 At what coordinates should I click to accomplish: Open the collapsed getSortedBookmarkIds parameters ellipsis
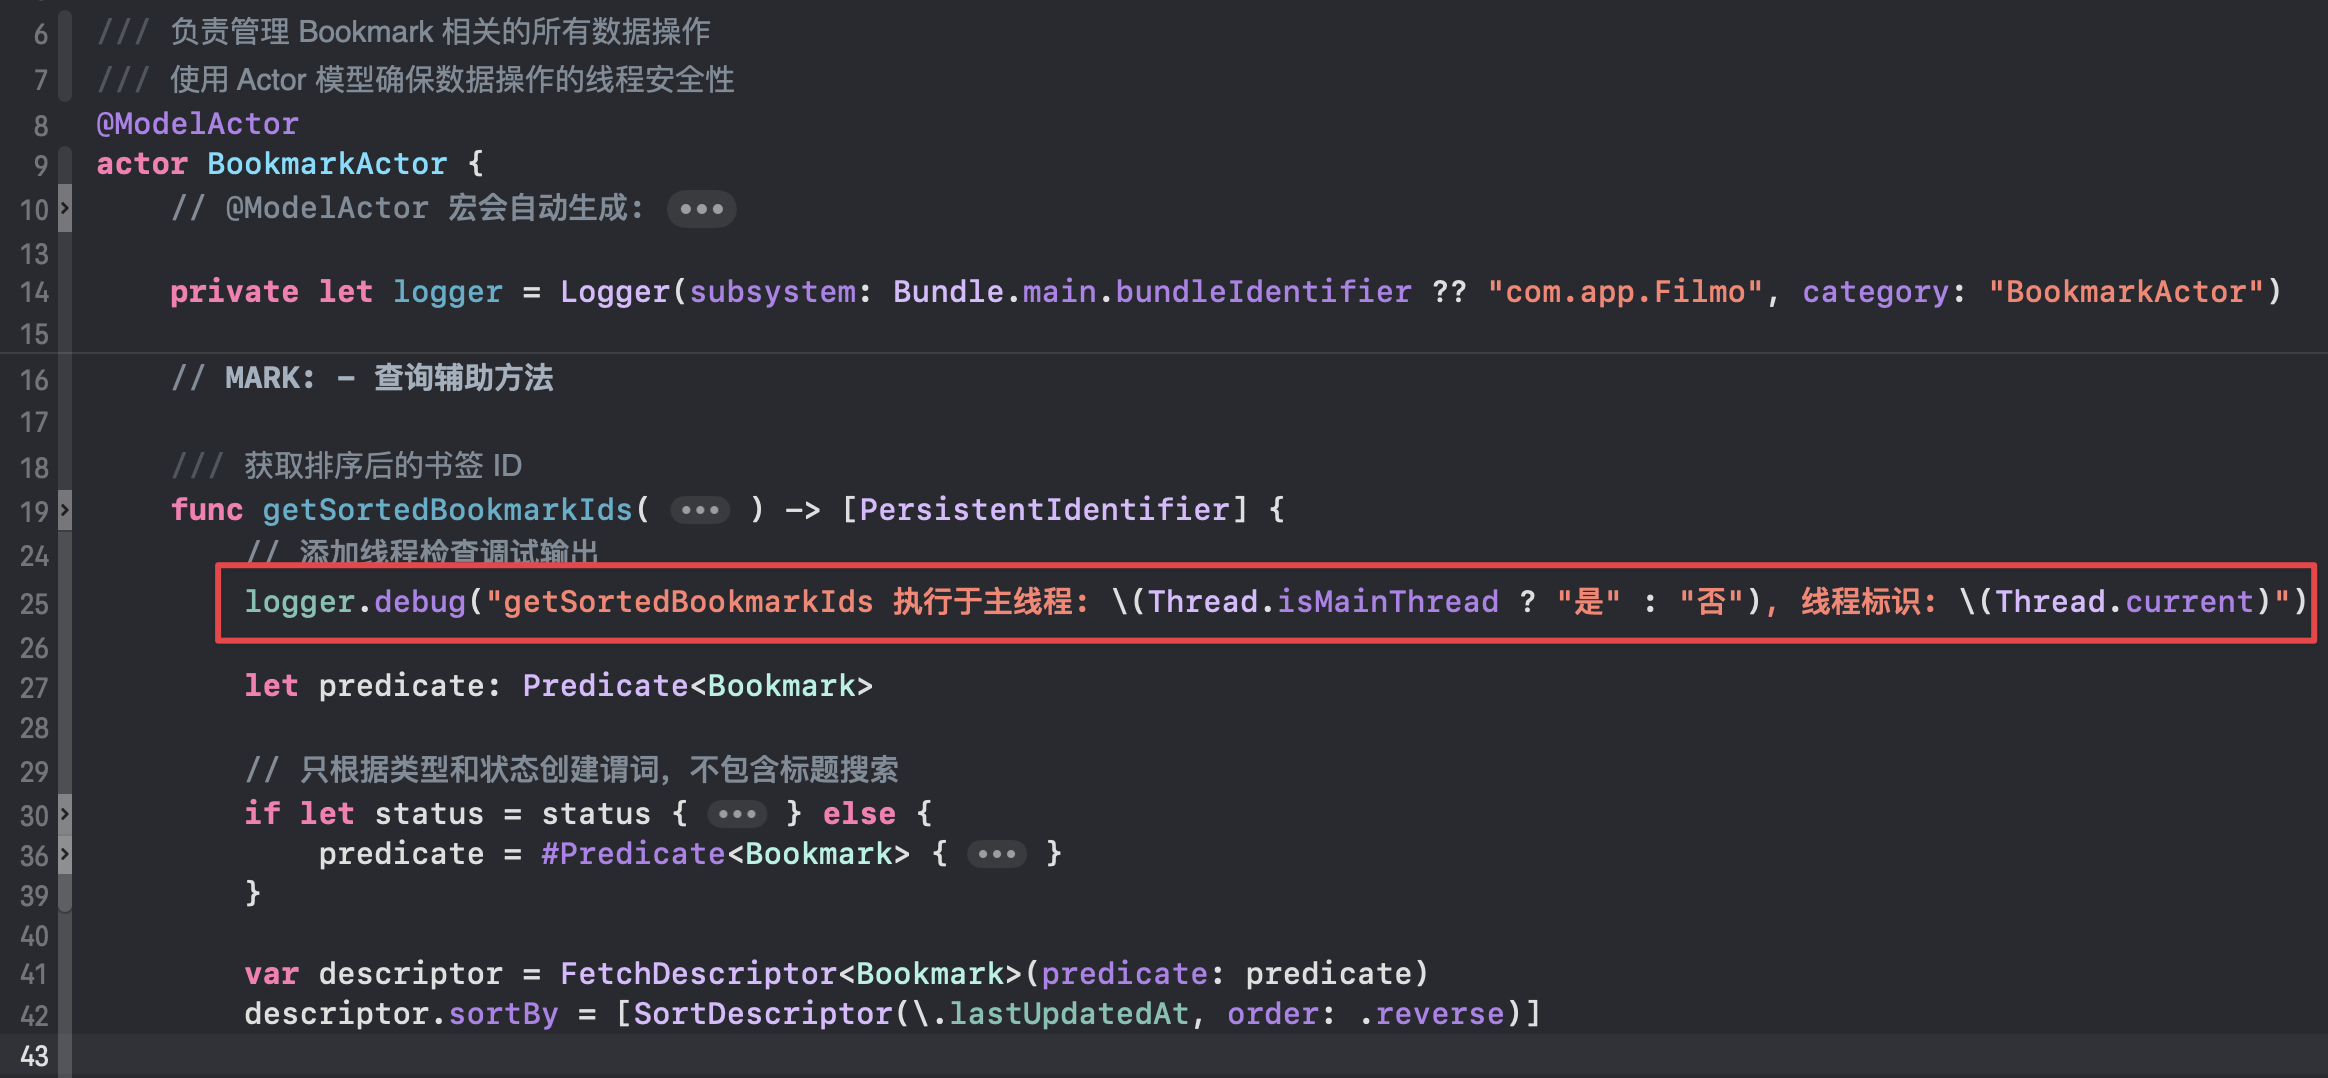point(699,510)
